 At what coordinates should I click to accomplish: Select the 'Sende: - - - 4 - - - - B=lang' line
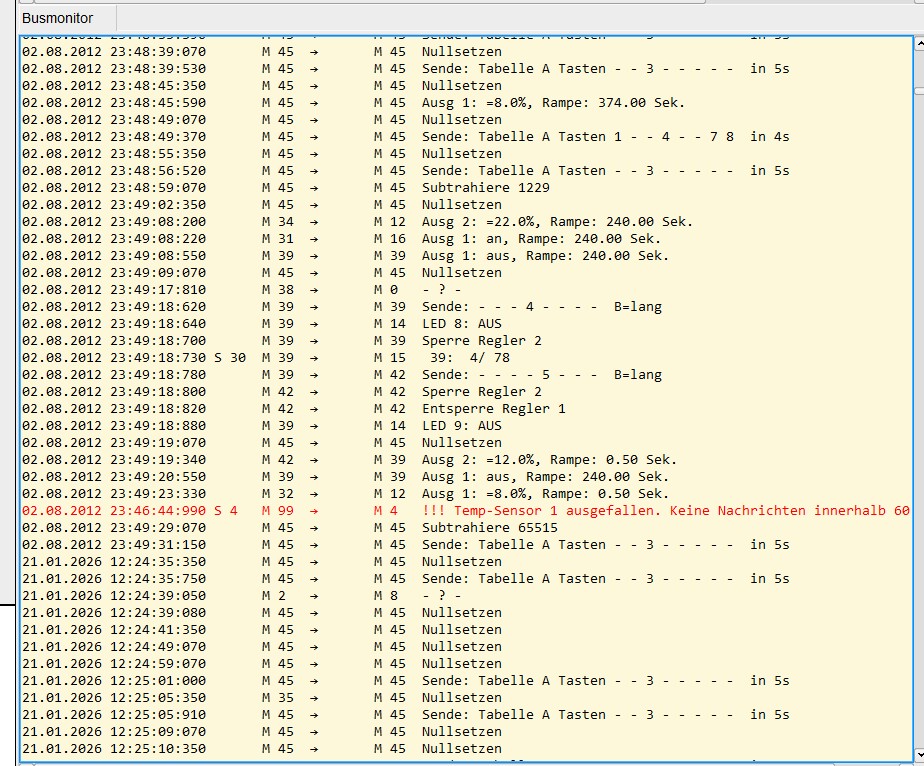tap(541, 307)
